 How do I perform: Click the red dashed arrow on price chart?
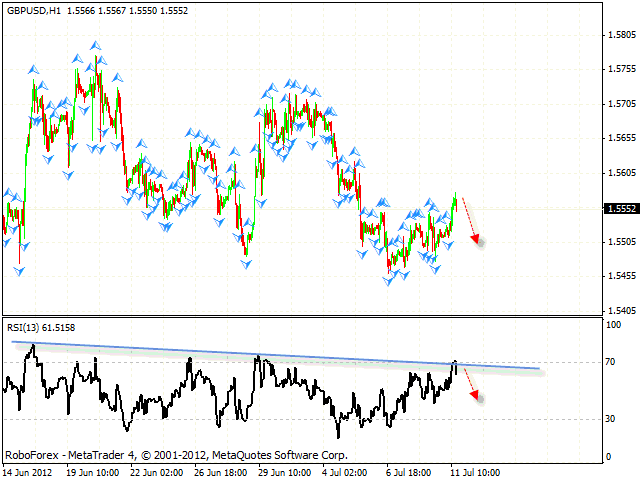[471, 221]
